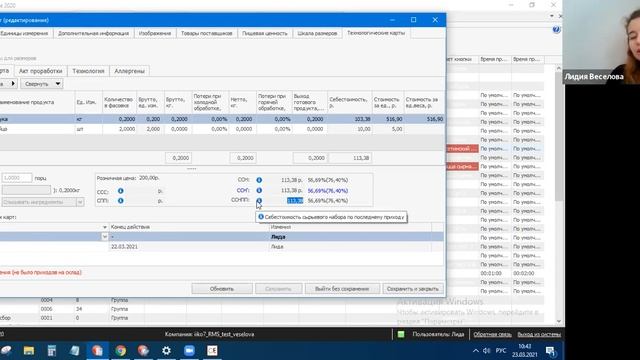Image resolution: width=640 pixels, height=360 pixels.
Task: Click the info icon next to СОН
Action: 259,180
